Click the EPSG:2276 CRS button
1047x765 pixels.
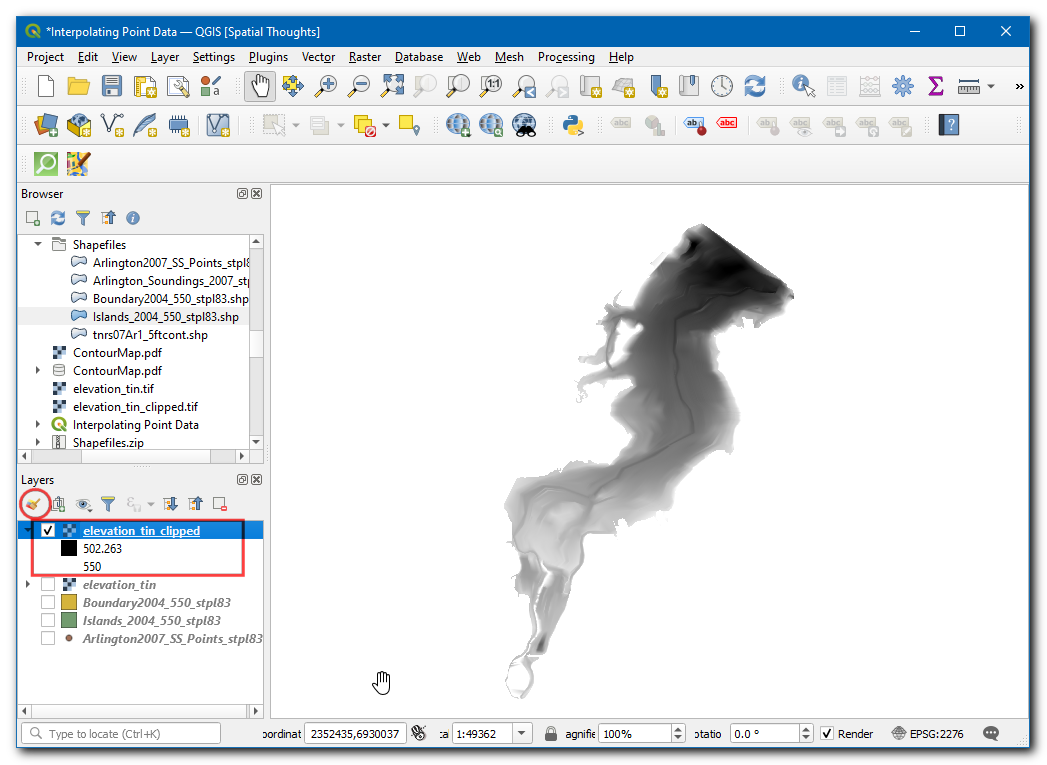(928, 734)
